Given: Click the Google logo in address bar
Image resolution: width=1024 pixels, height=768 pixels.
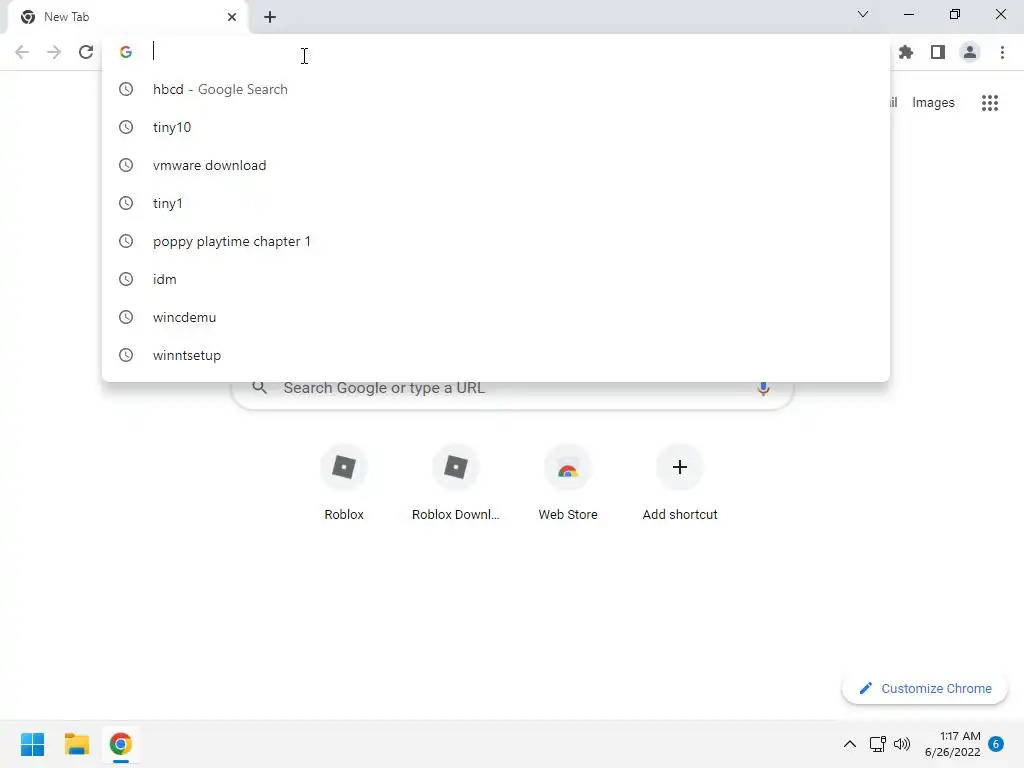Looking at the screenshot, I should click(126, 52).
